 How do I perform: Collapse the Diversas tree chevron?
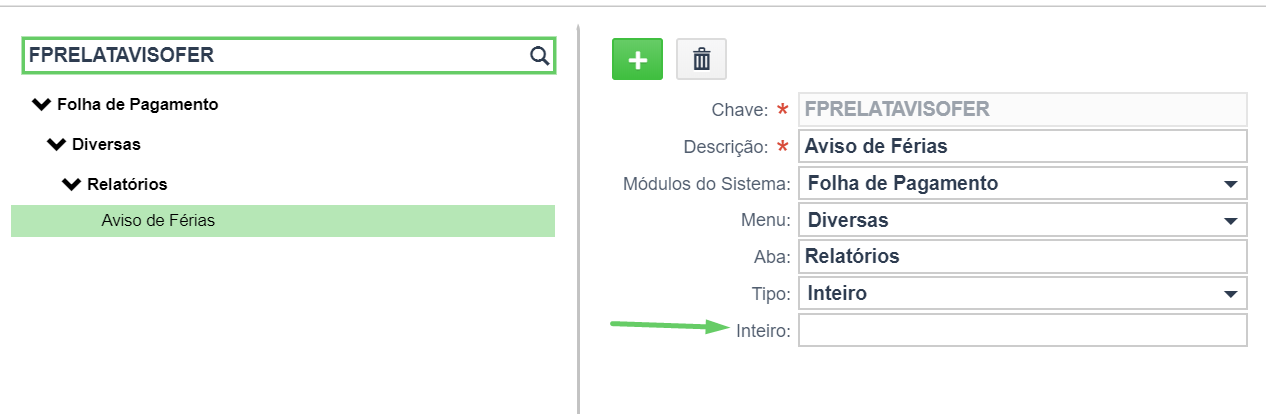[x=56, y=144]
